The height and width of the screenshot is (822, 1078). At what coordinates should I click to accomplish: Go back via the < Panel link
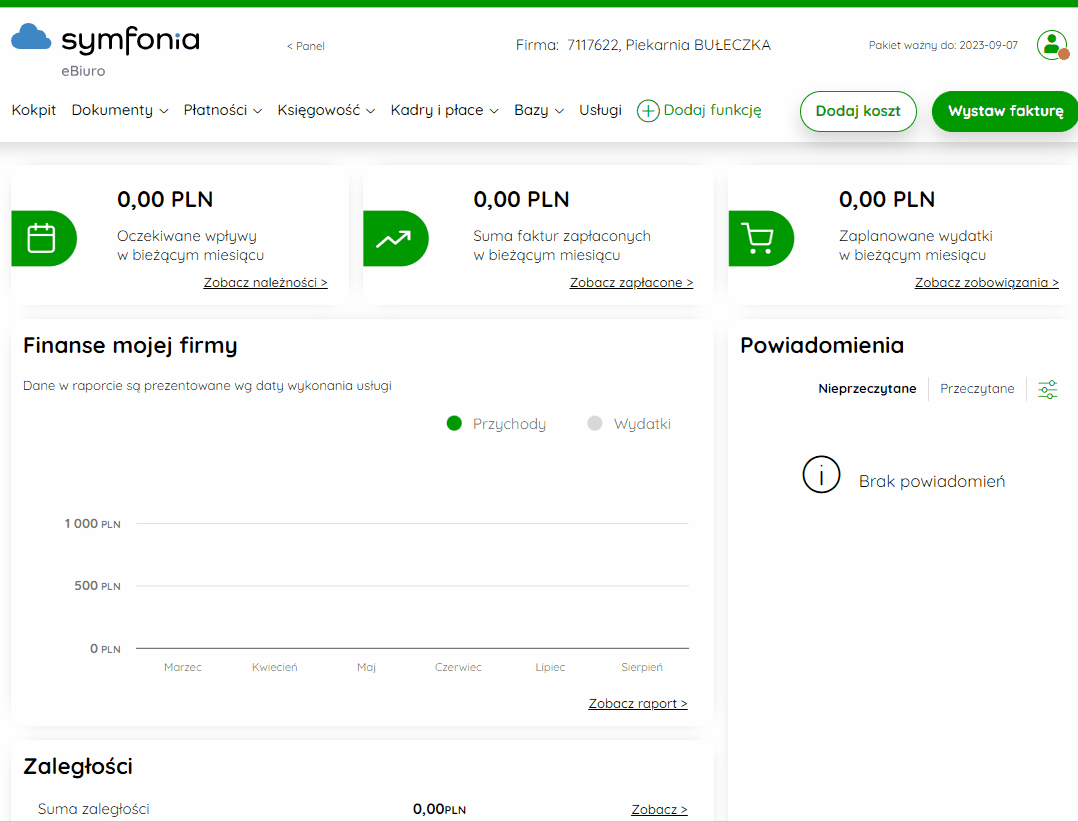coord(306,46)
